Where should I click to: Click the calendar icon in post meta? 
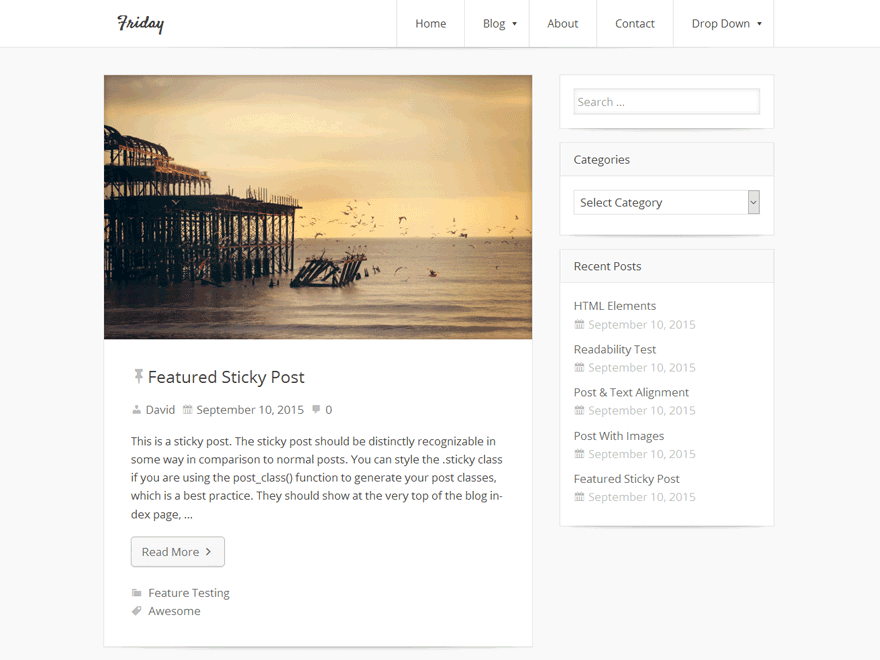tap(187, 410)
